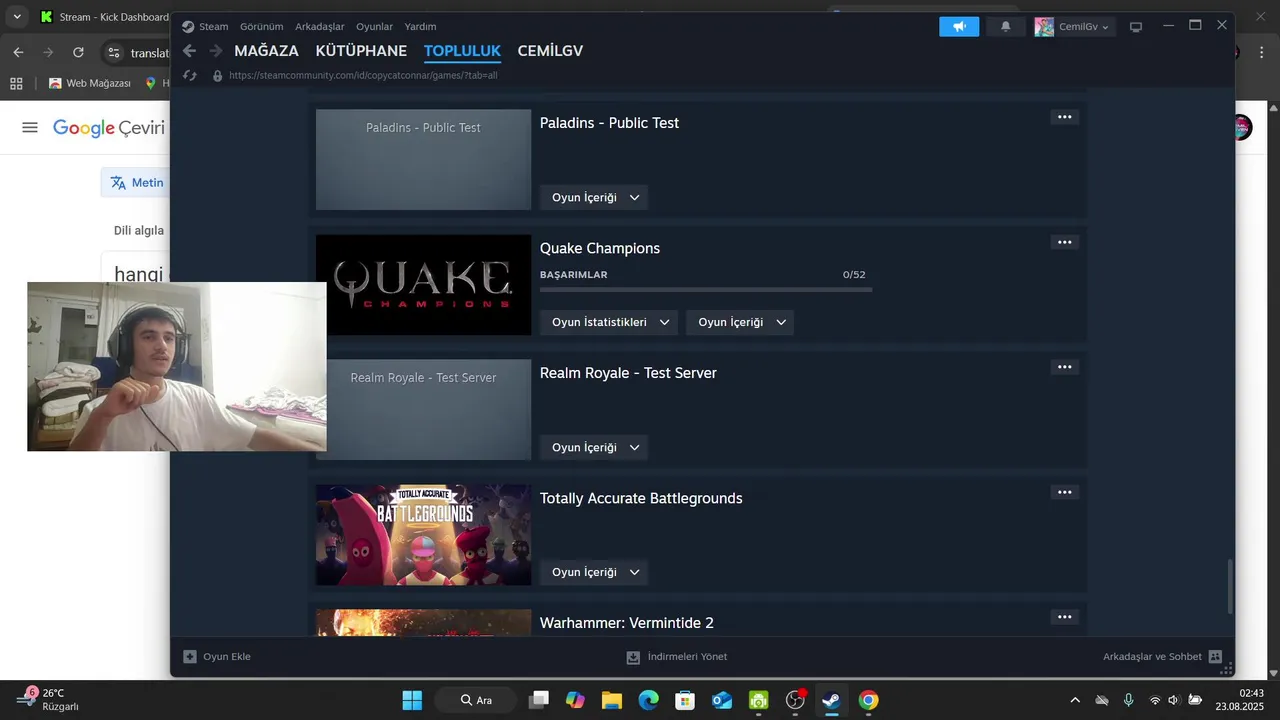Expand Oyun İçeriği for Quake Champions

740,322
